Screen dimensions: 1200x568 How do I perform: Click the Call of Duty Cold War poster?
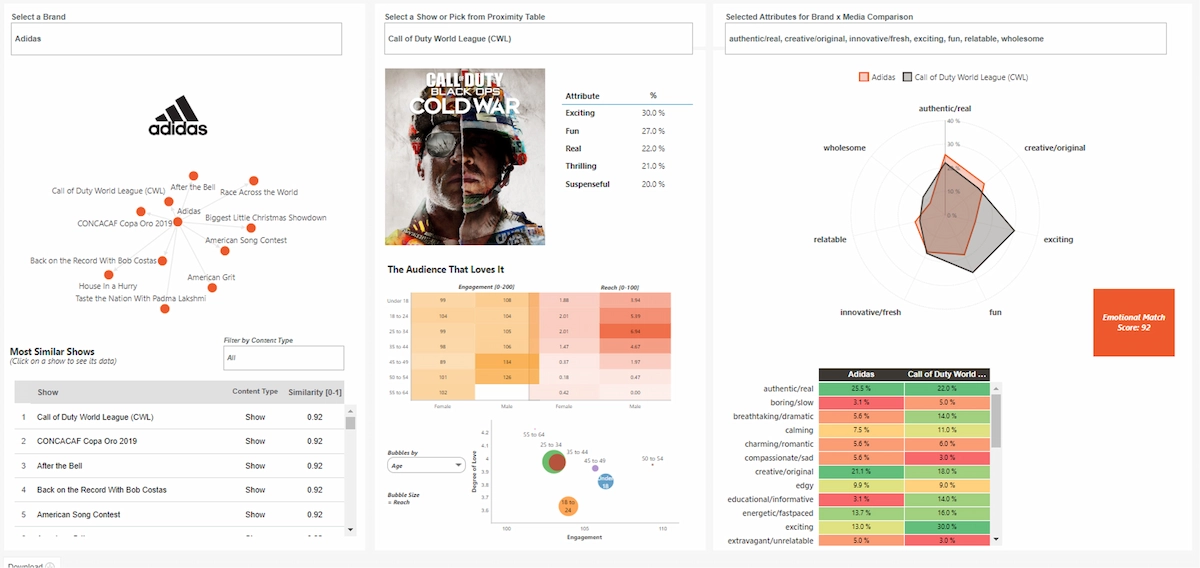point(465,156)
